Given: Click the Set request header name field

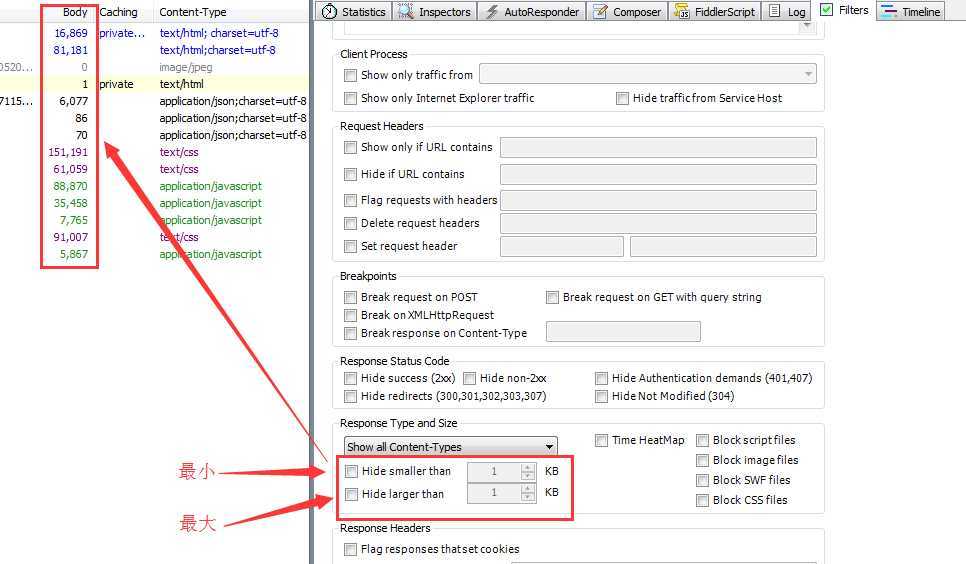Looking at the screenshot, I should pos(562,247).
